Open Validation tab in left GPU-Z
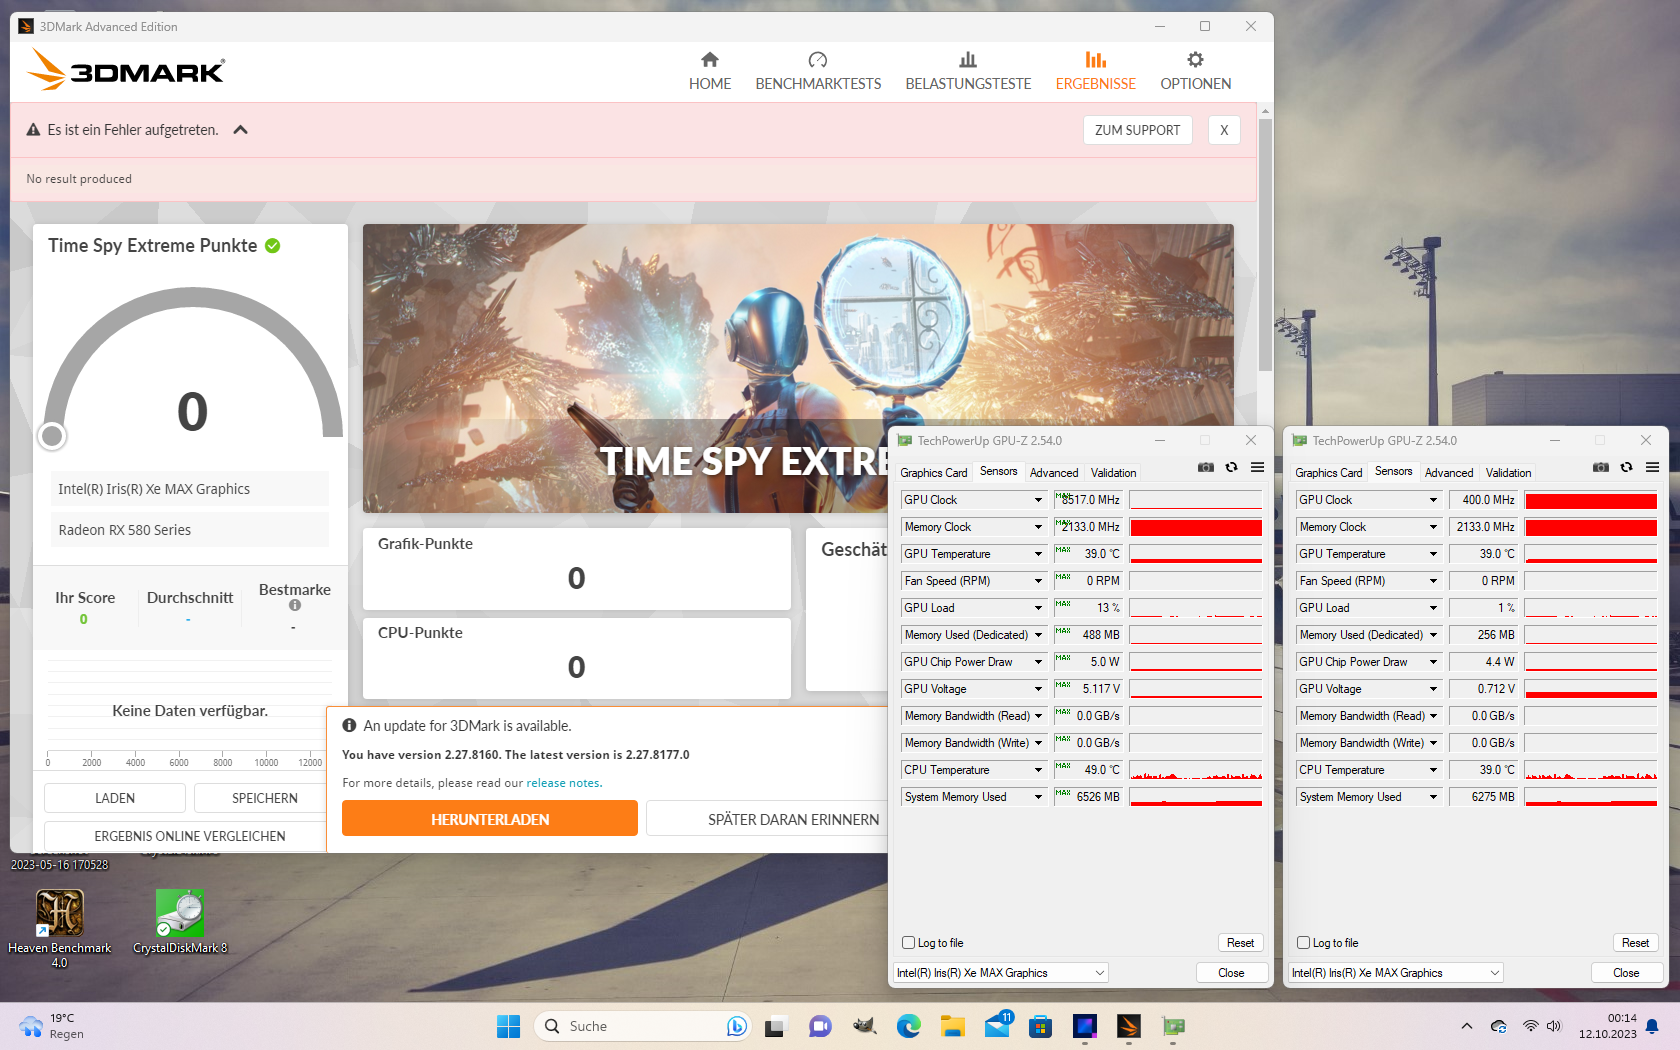 tap(1113, 473)
